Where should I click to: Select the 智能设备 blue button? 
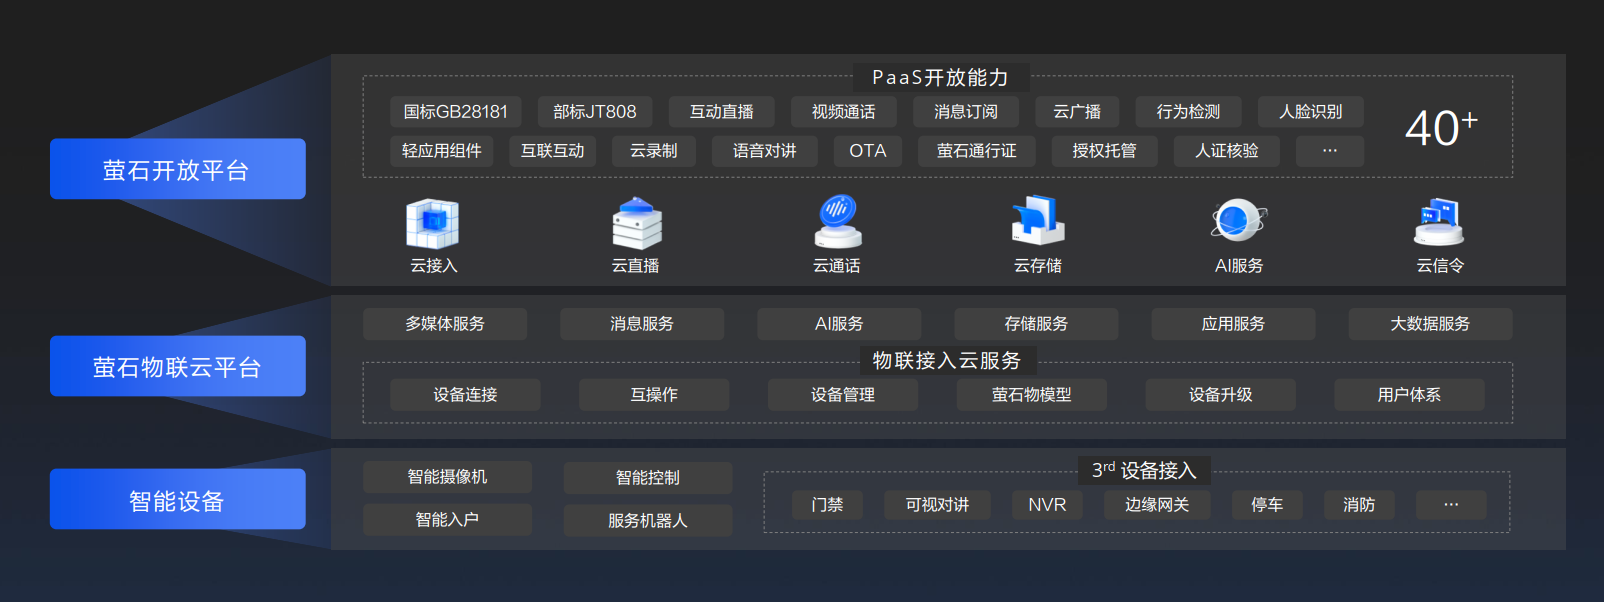tap(178, 499)
